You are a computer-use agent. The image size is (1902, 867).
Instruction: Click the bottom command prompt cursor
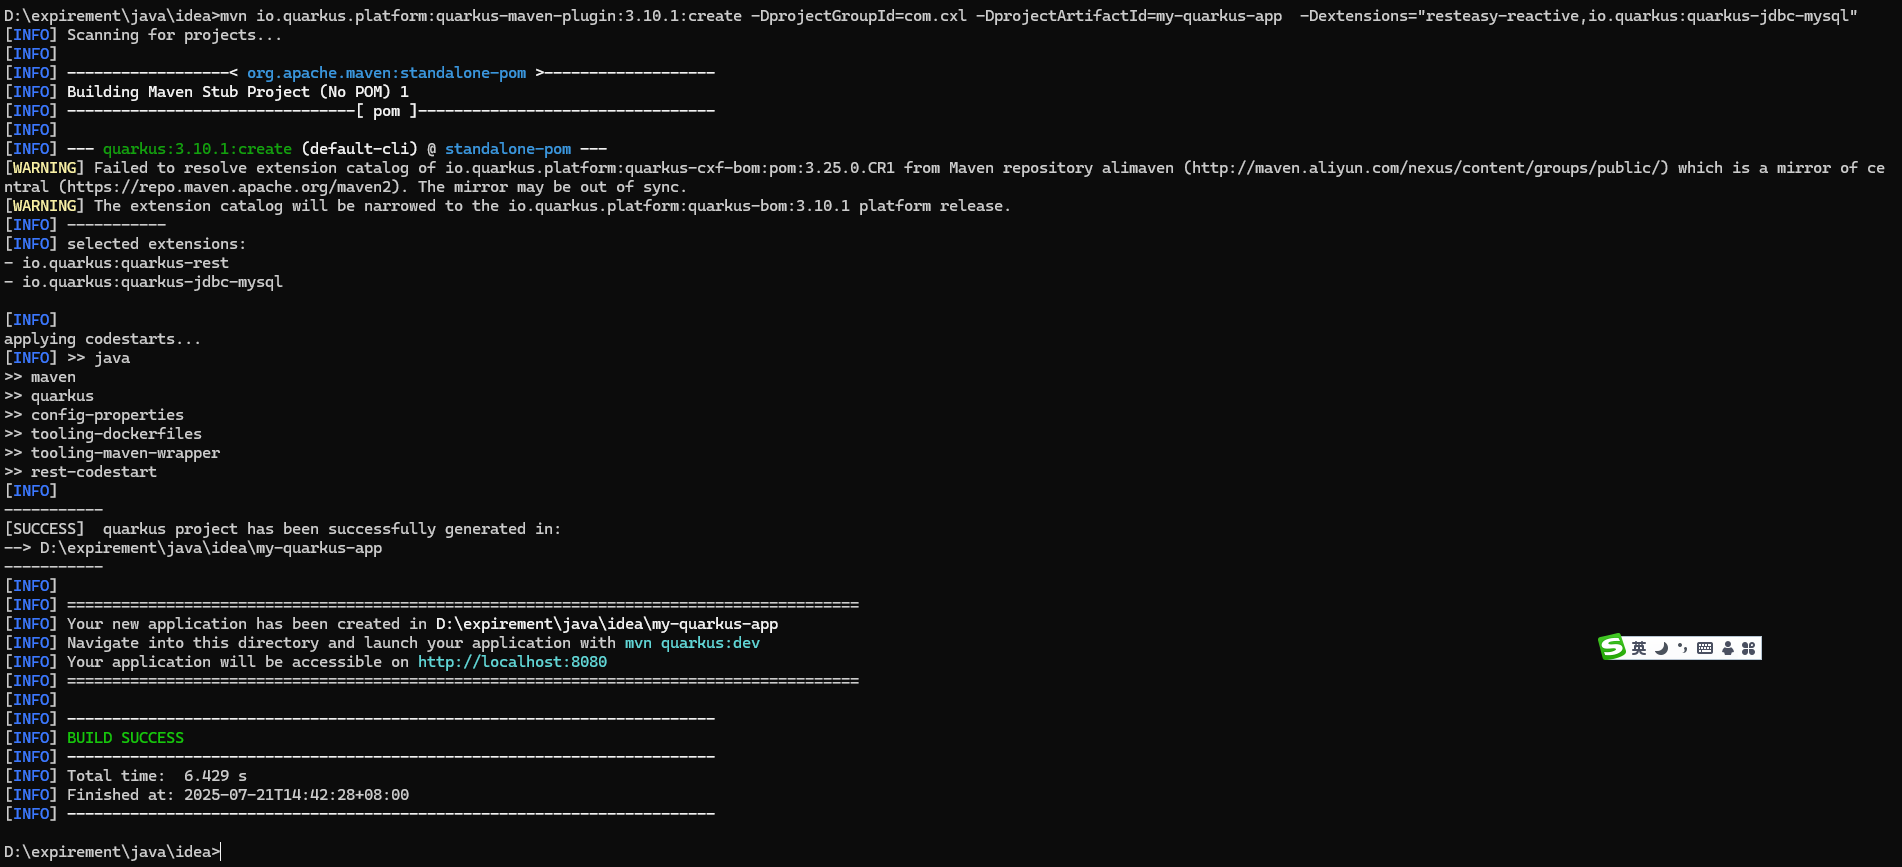click(x=220, y=852)
